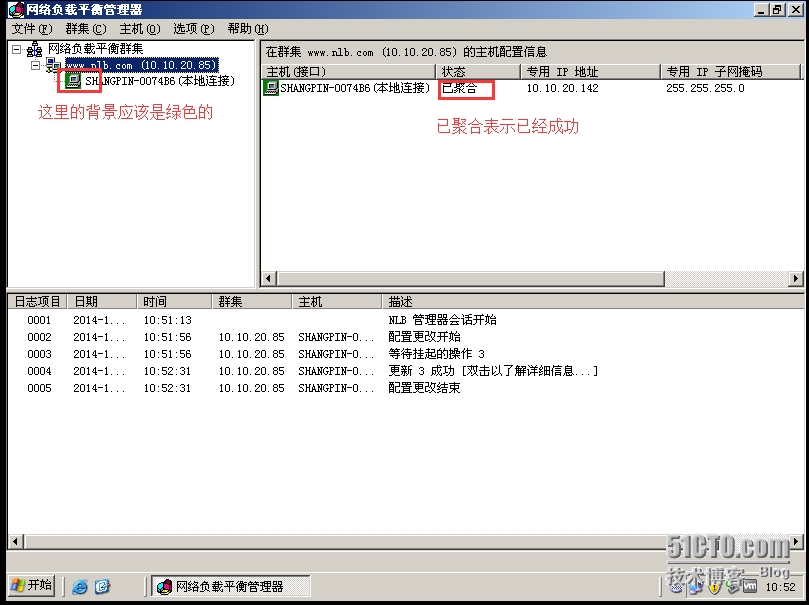
Task: Click the 网络负载平衡群集 root tree icon
Action: click(35, 50)
